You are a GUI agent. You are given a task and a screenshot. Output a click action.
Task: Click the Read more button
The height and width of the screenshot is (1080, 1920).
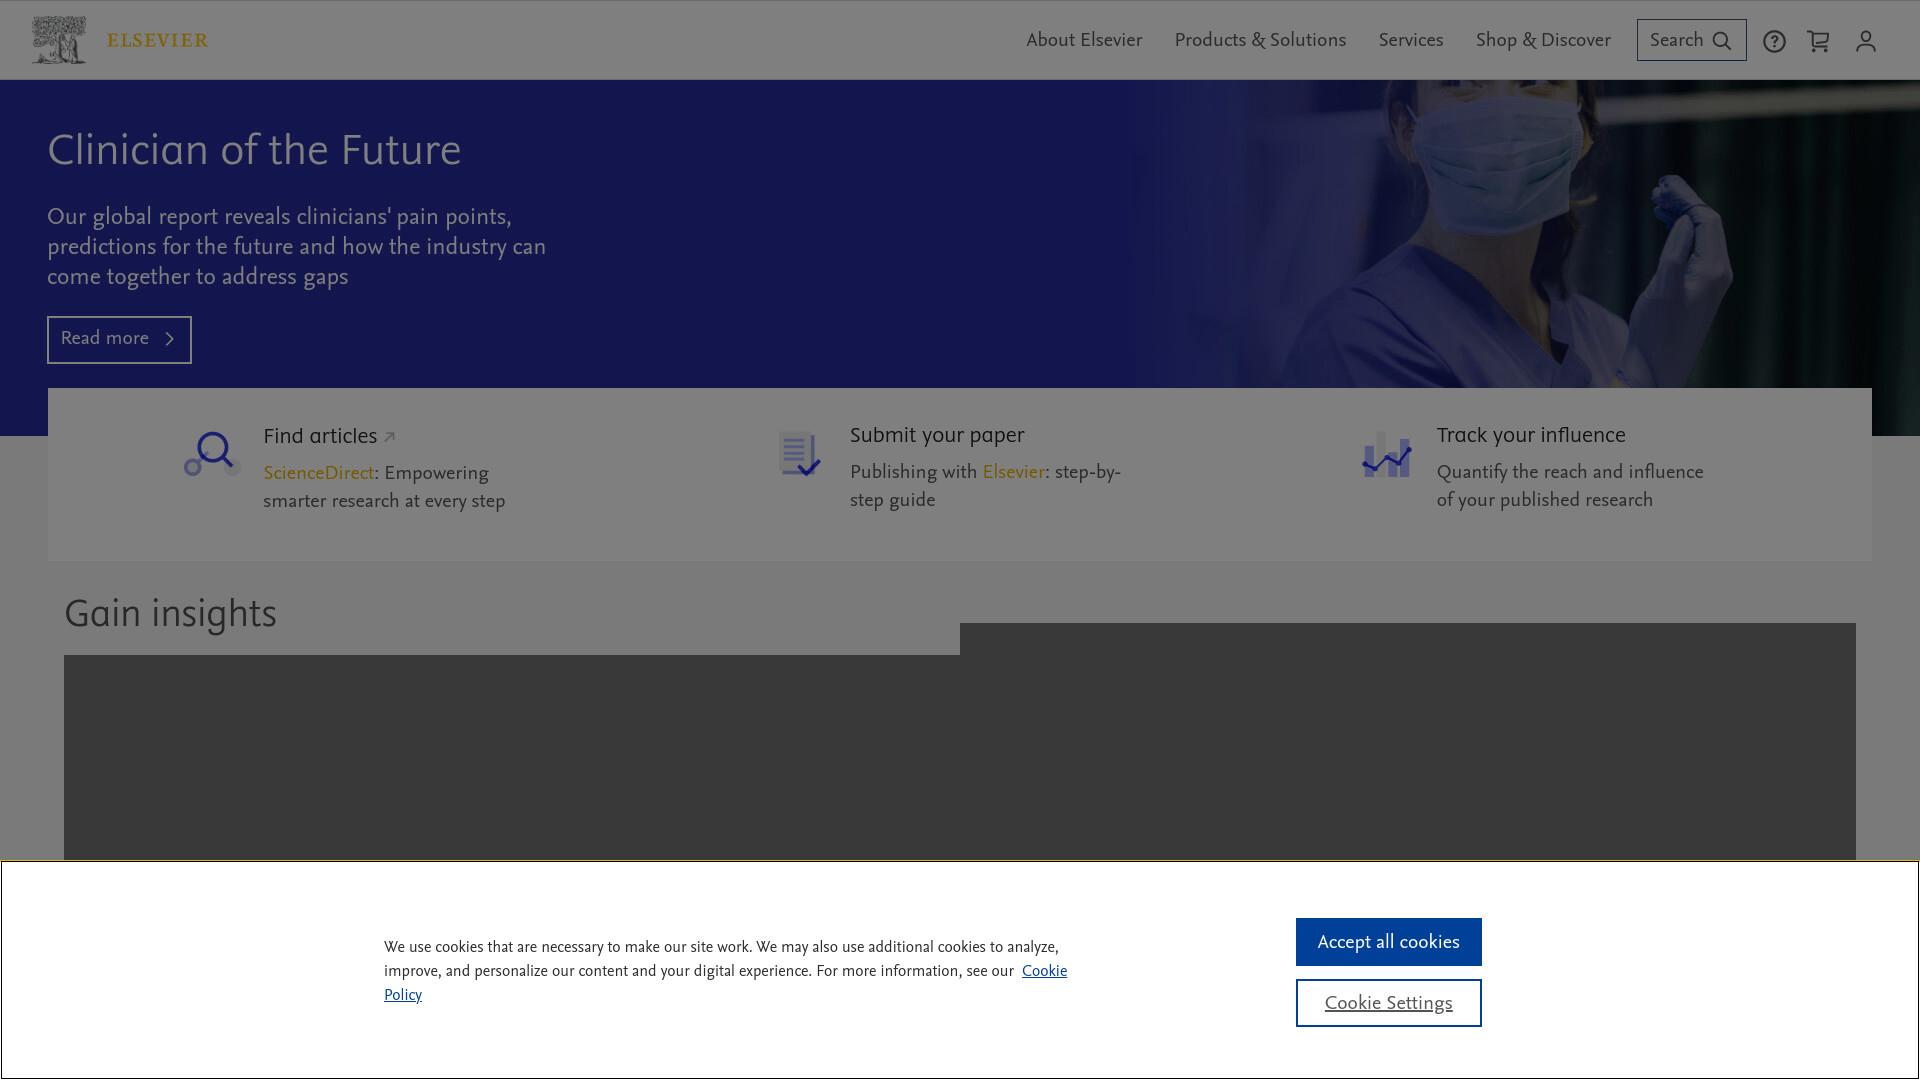[x=119, y=340]
